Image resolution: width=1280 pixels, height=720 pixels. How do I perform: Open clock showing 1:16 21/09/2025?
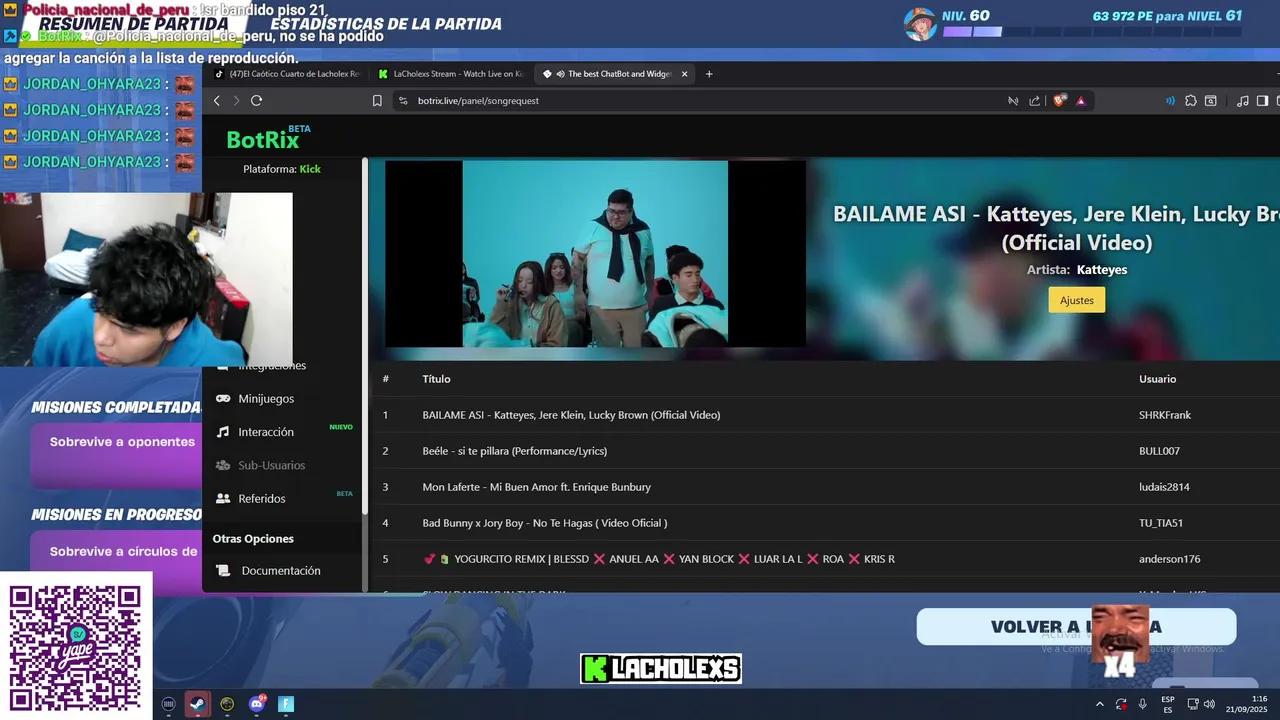tap(1246, 704)
